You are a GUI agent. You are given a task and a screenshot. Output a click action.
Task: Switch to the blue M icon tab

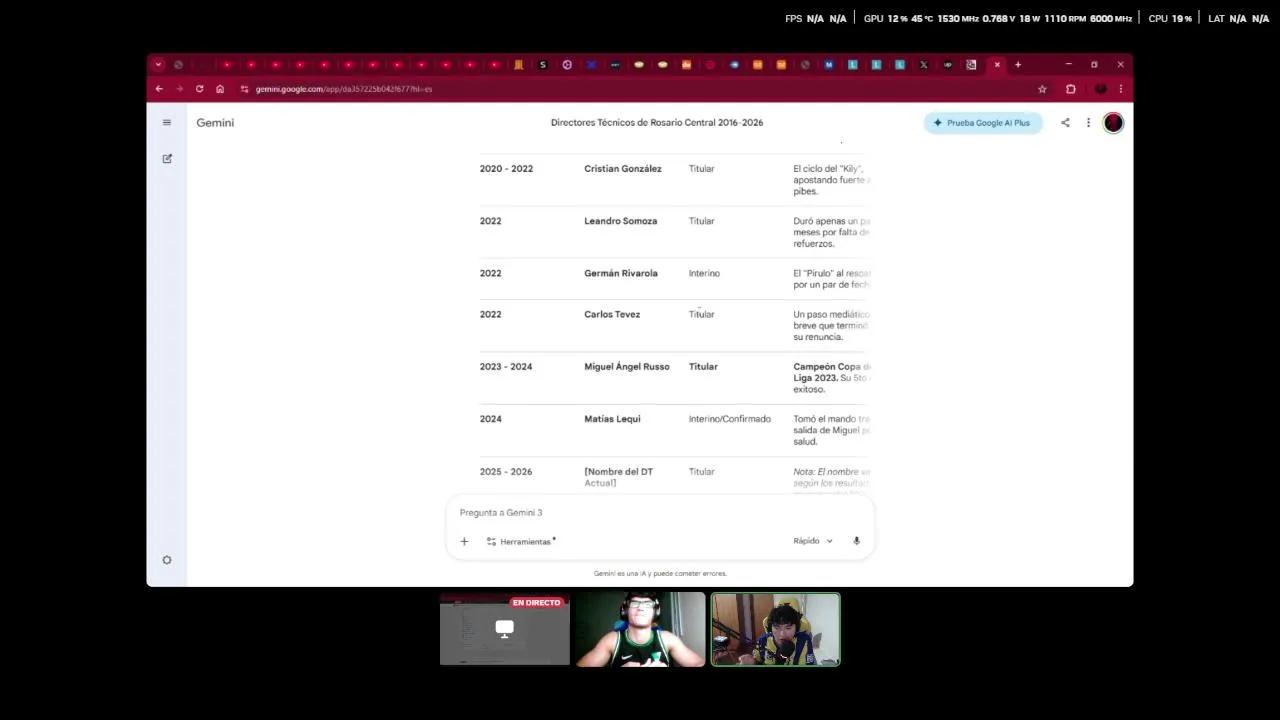(x=829, y=65)
